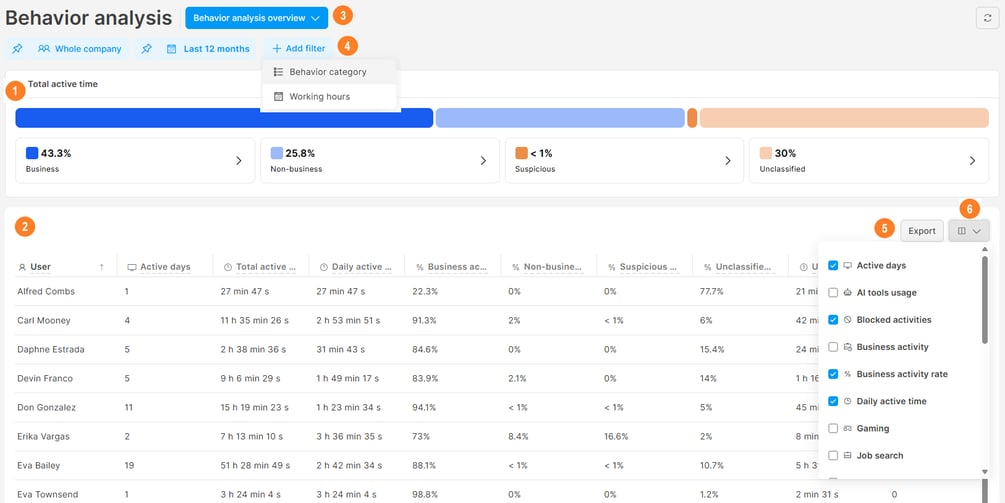The image size is (1005, 503).
Task: Uncheck the Blocked activities checkbox
Action: pos(833,320)
